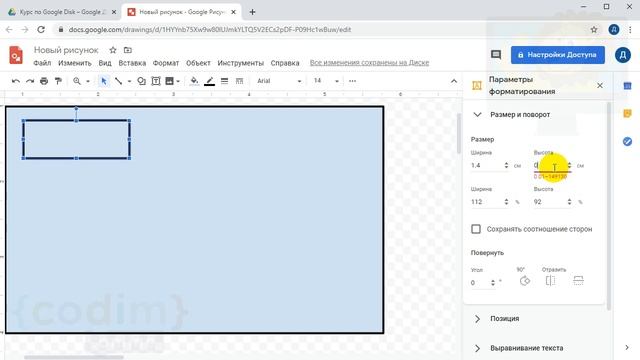Open the Справка menu

[x=285, y=63]
